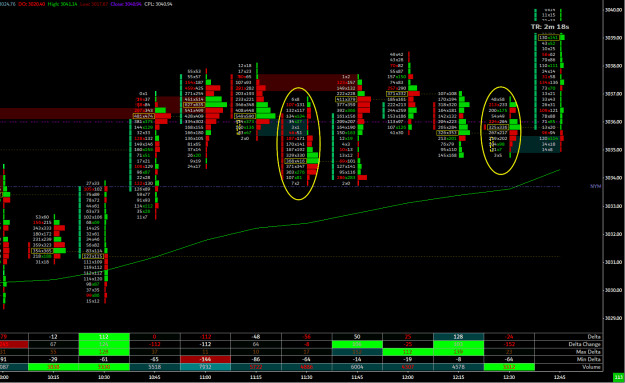Click Delta Change cell 67
The width and height of the screenshot is (625, 383).
(x=53, y=344)
